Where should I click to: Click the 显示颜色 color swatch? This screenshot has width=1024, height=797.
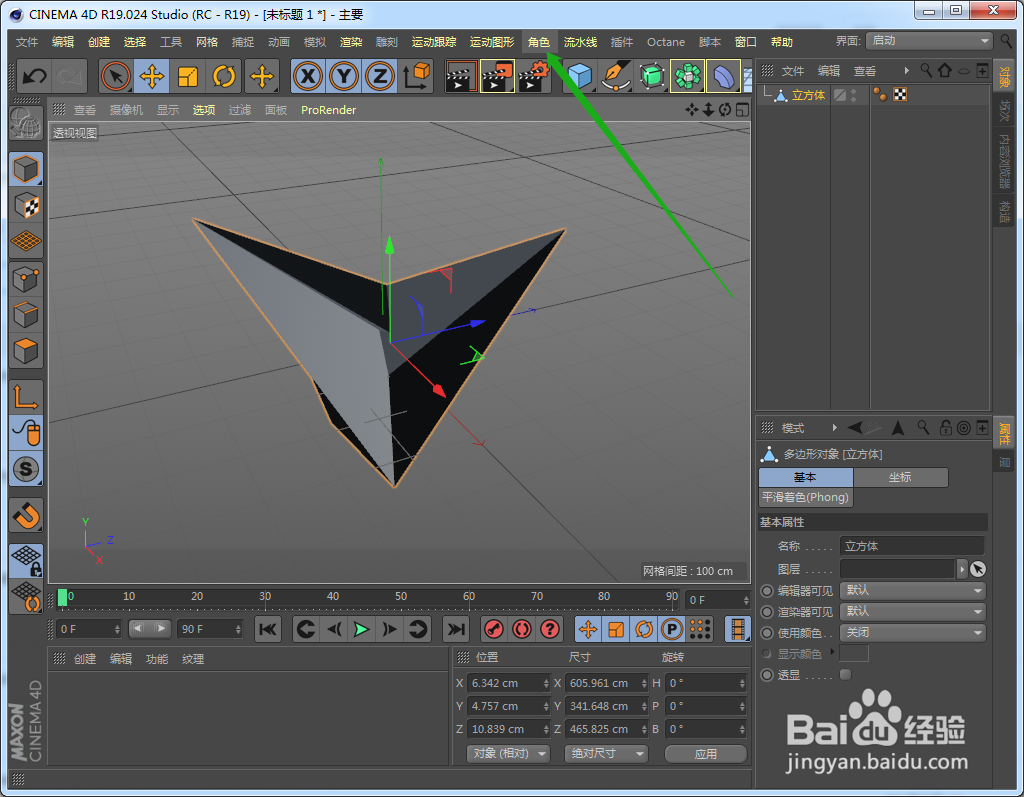[x=854, y=653]
